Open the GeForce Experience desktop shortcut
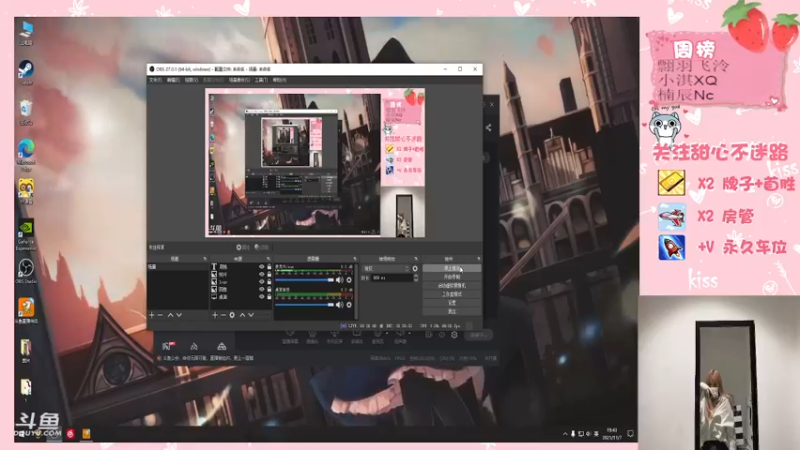This screenshot has height=450, width=800. point(26,235)
